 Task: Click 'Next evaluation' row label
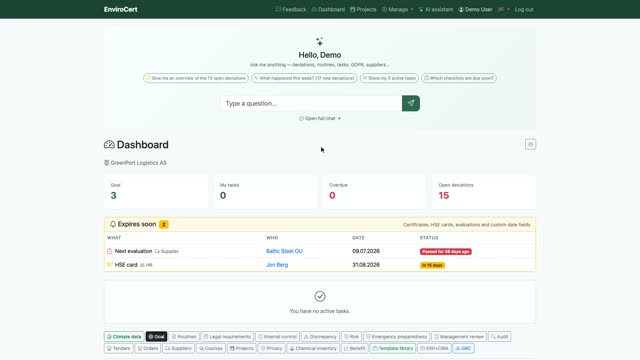[x=133, y=251]
